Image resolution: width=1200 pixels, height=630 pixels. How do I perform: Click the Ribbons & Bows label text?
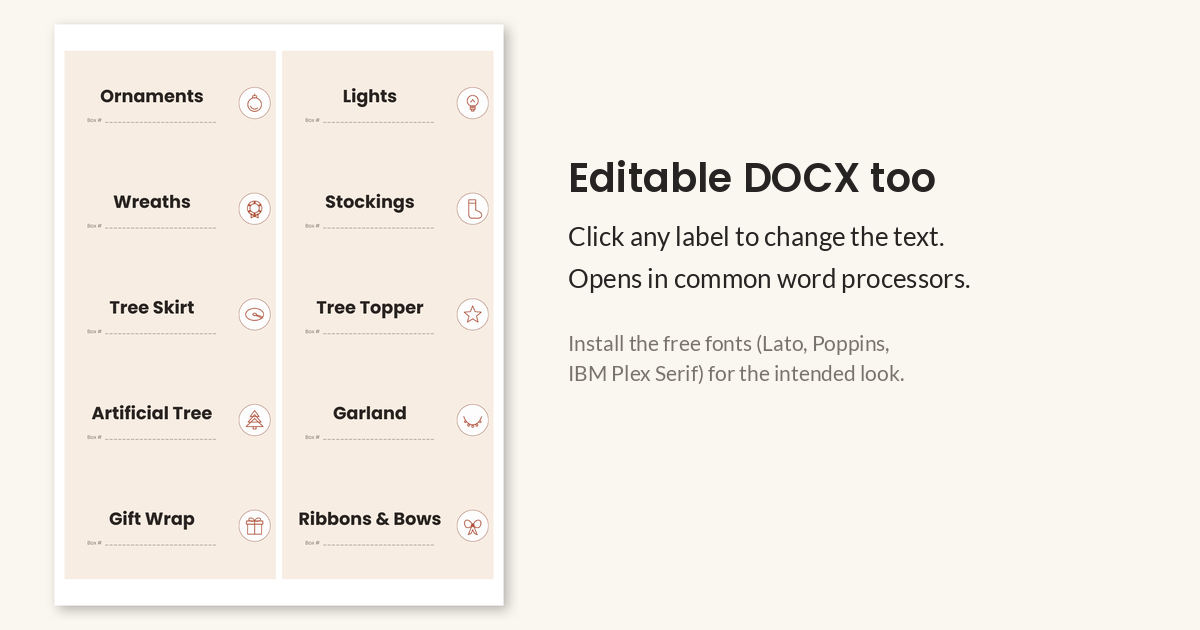(370, 519)
